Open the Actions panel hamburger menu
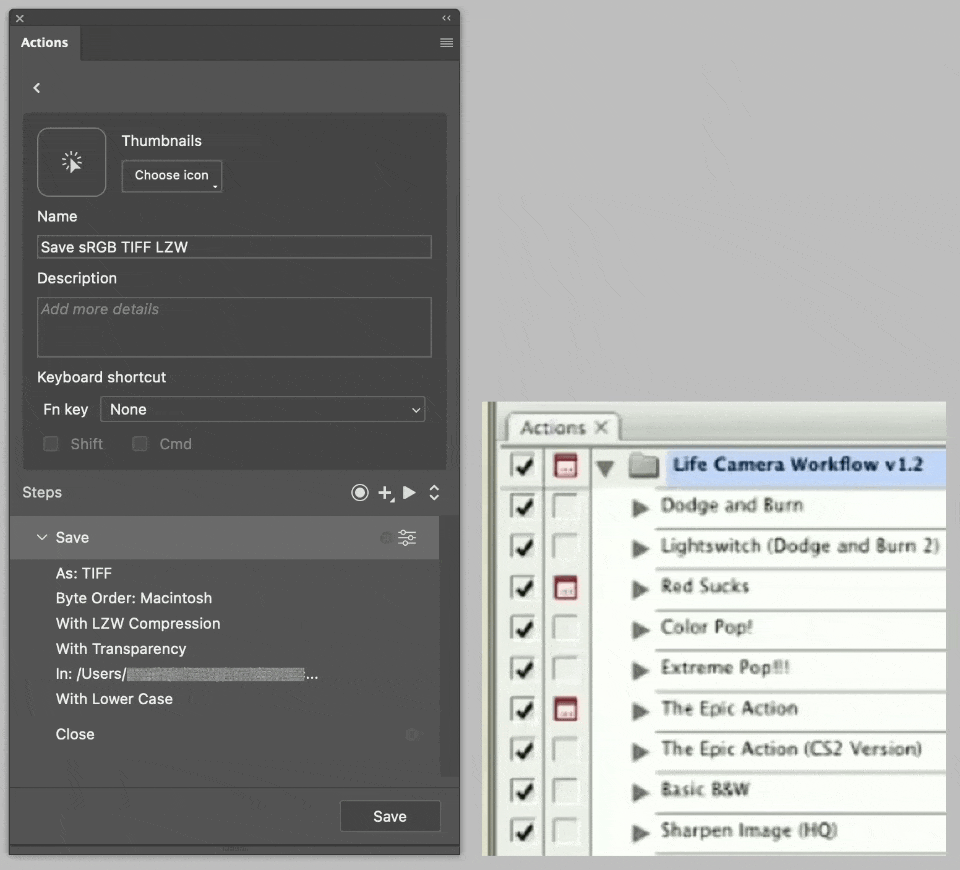 pos(446,42)
